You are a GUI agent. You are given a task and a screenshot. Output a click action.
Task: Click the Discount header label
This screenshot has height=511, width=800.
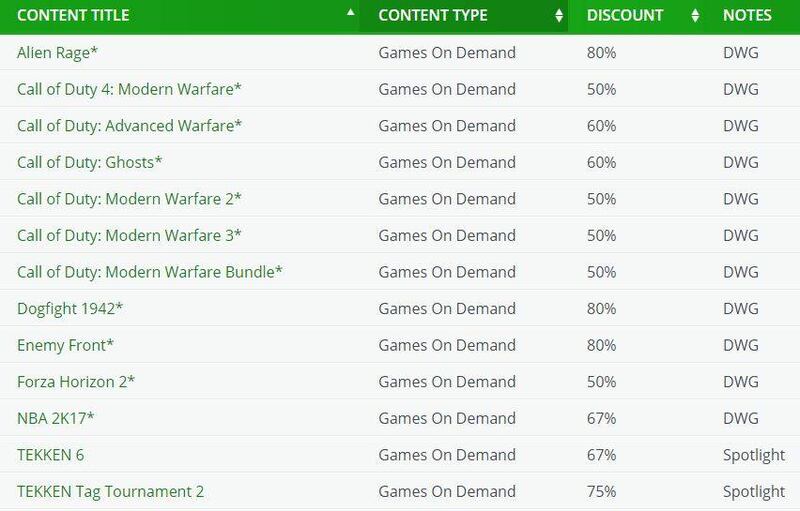625,16
